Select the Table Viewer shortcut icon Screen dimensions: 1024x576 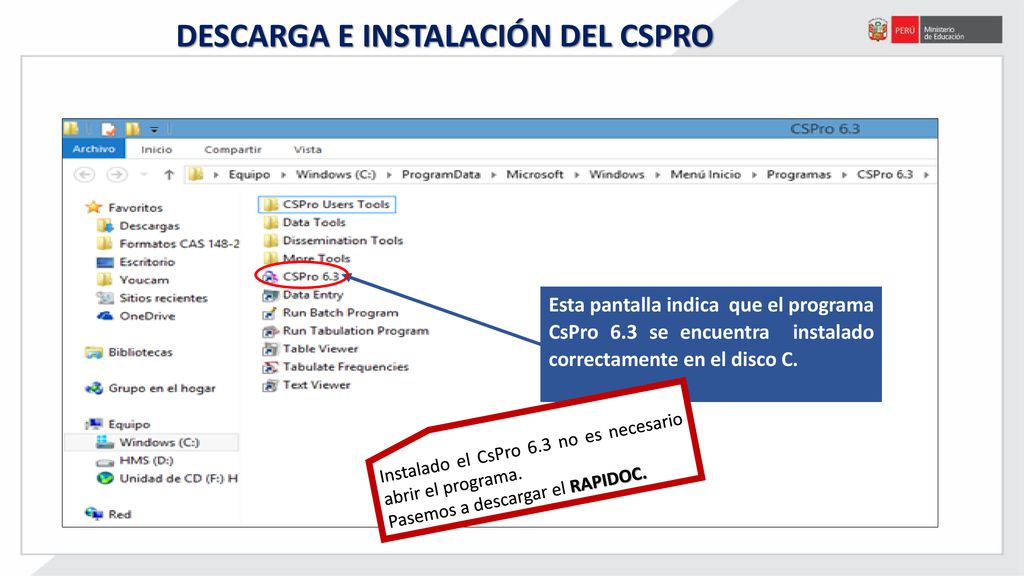point(270,349)
